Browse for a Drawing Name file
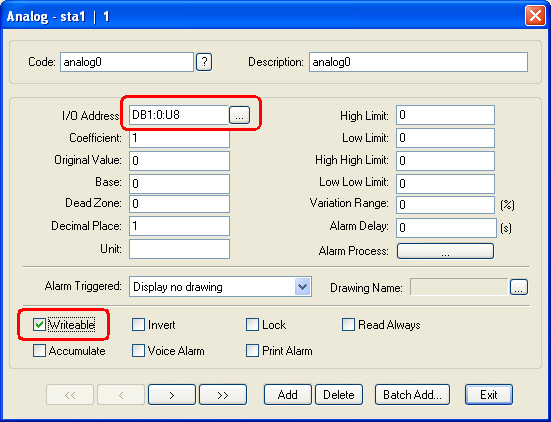The width and height of the screenshot is (551, 422). coord(519,287)
